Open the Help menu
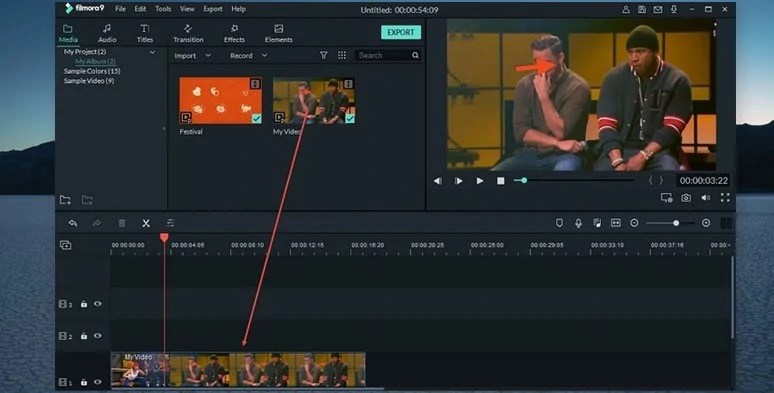 [x=238, y=9]
